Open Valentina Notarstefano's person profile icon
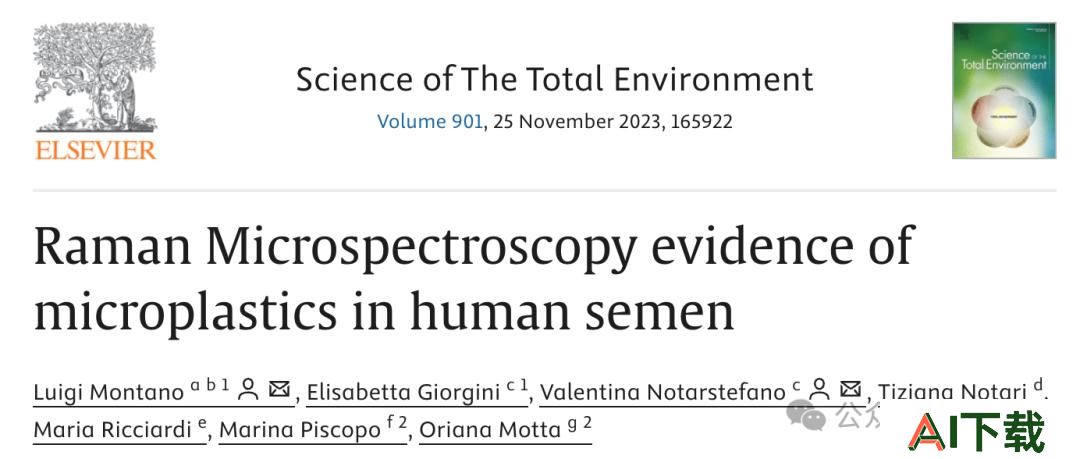This screenshot has width=1080, height=459. point(819,389)
